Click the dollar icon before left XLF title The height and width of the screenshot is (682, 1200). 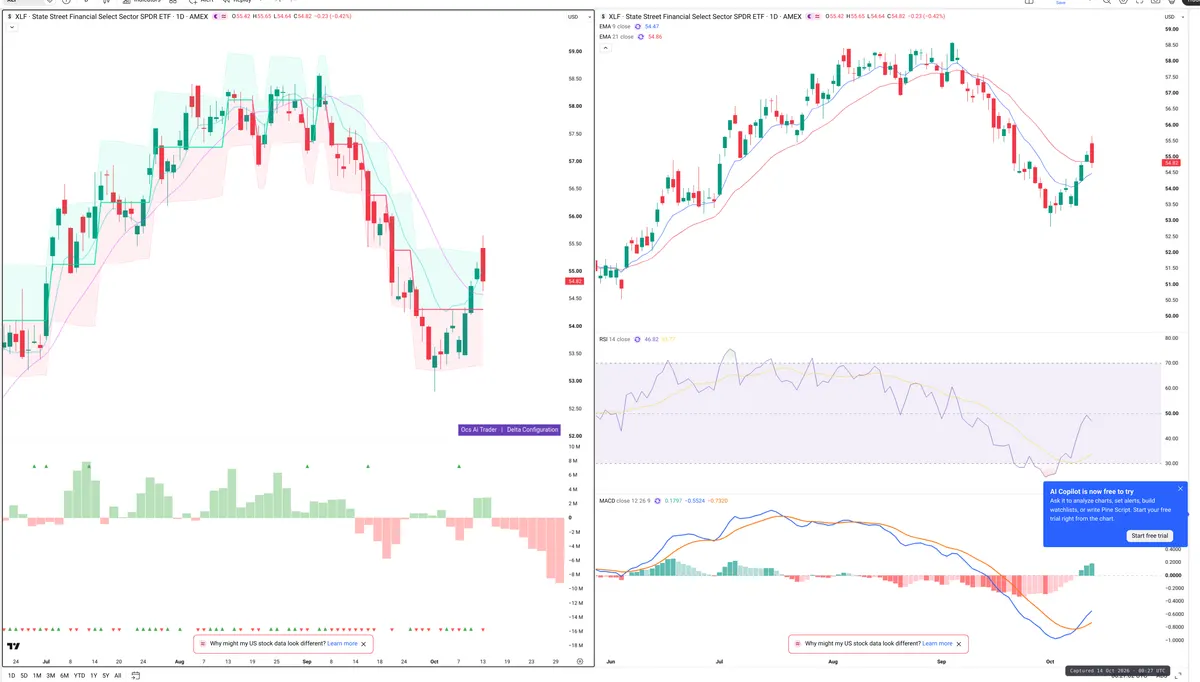pyautogui.click(x=9, y=17)
